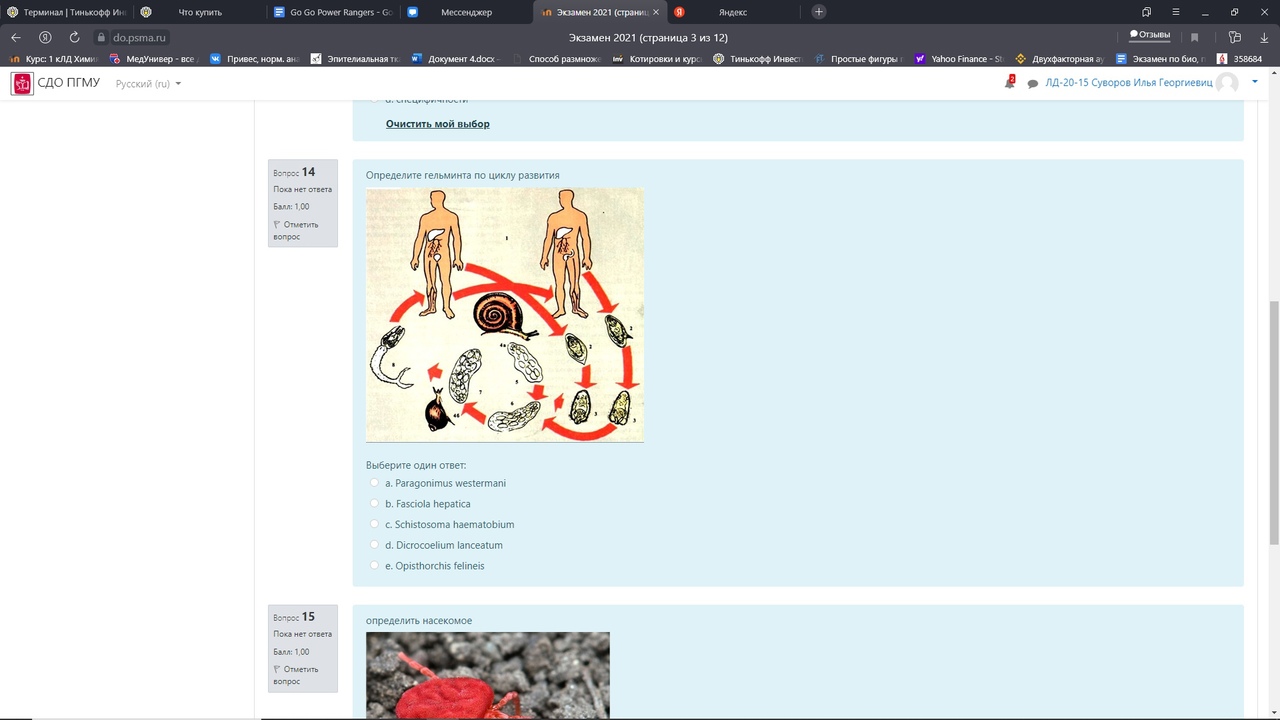The image size is (1280, 720).
Task: Open the Yahoo Finance bookmark
Action: (x=958, y=59)
